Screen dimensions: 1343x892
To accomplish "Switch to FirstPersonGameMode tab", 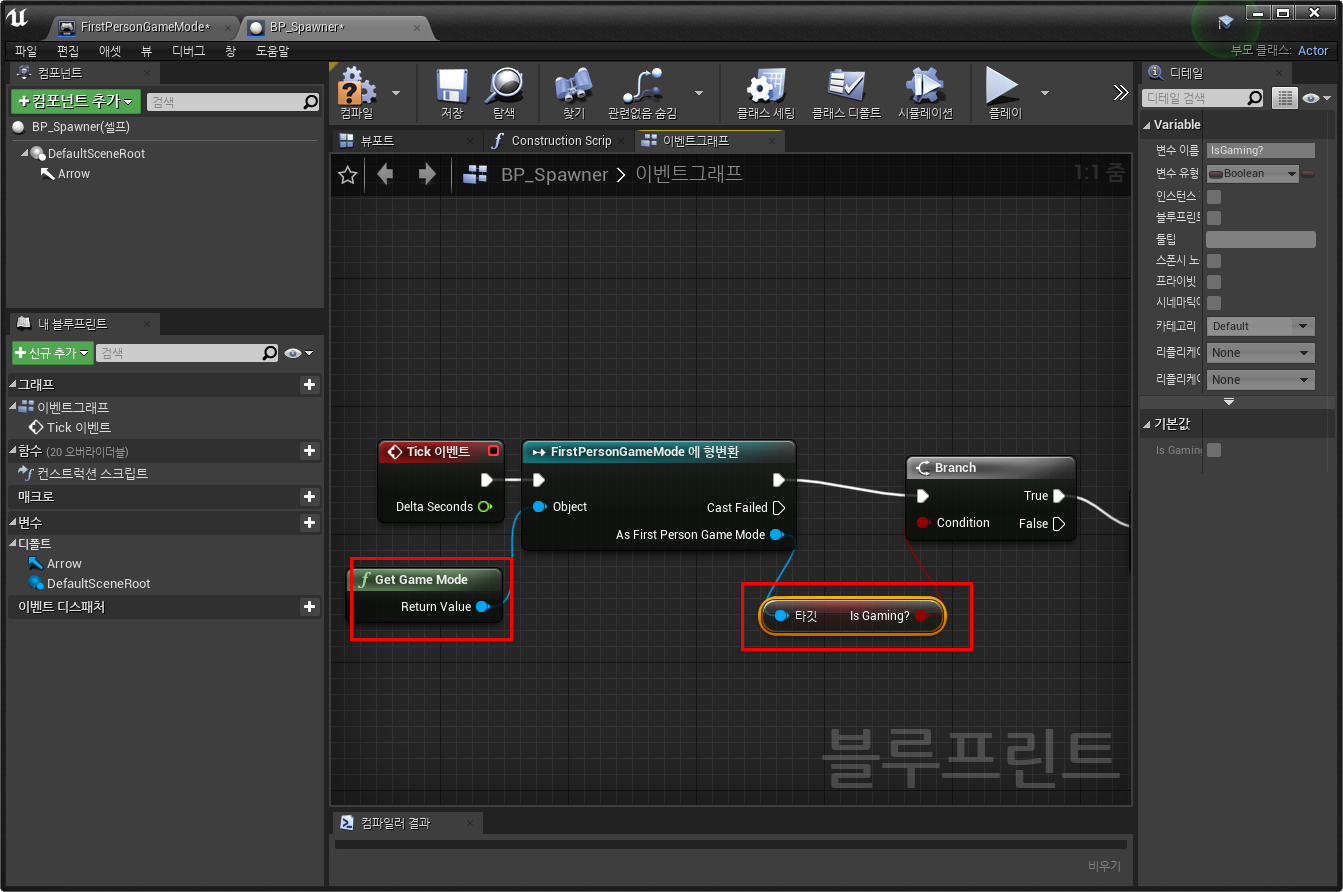I will pyautogui.click(x=145, y=27).
